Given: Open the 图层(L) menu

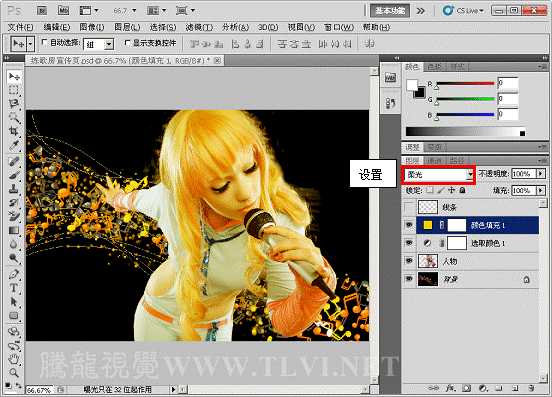Looking at the screenshot, I should (x=127, y=27).
